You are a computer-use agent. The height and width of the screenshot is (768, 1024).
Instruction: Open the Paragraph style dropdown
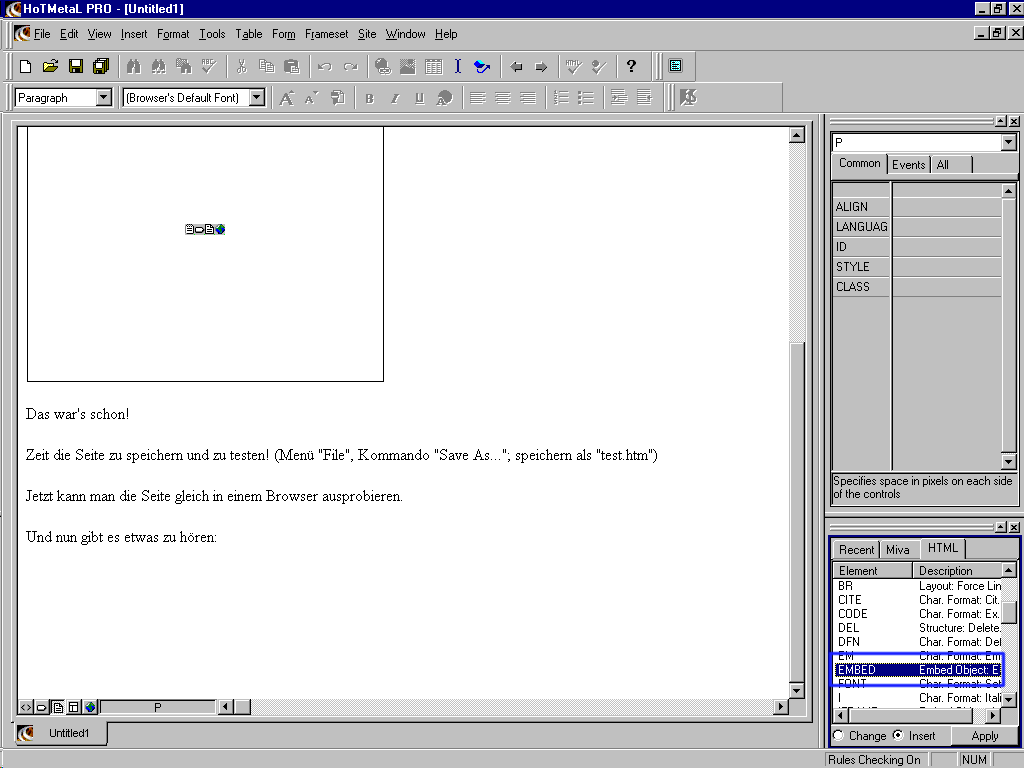pos(104,98)
